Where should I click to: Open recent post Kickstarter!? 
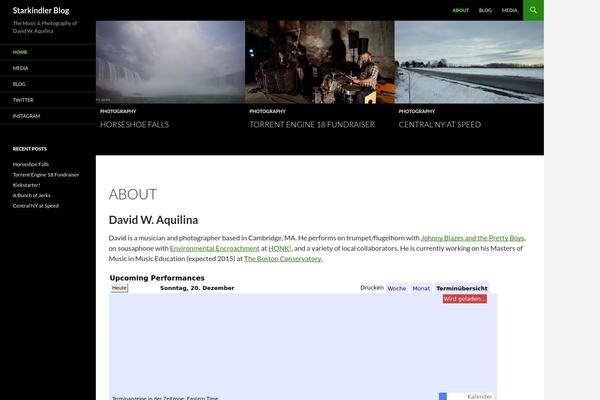[x=26, y=185]
